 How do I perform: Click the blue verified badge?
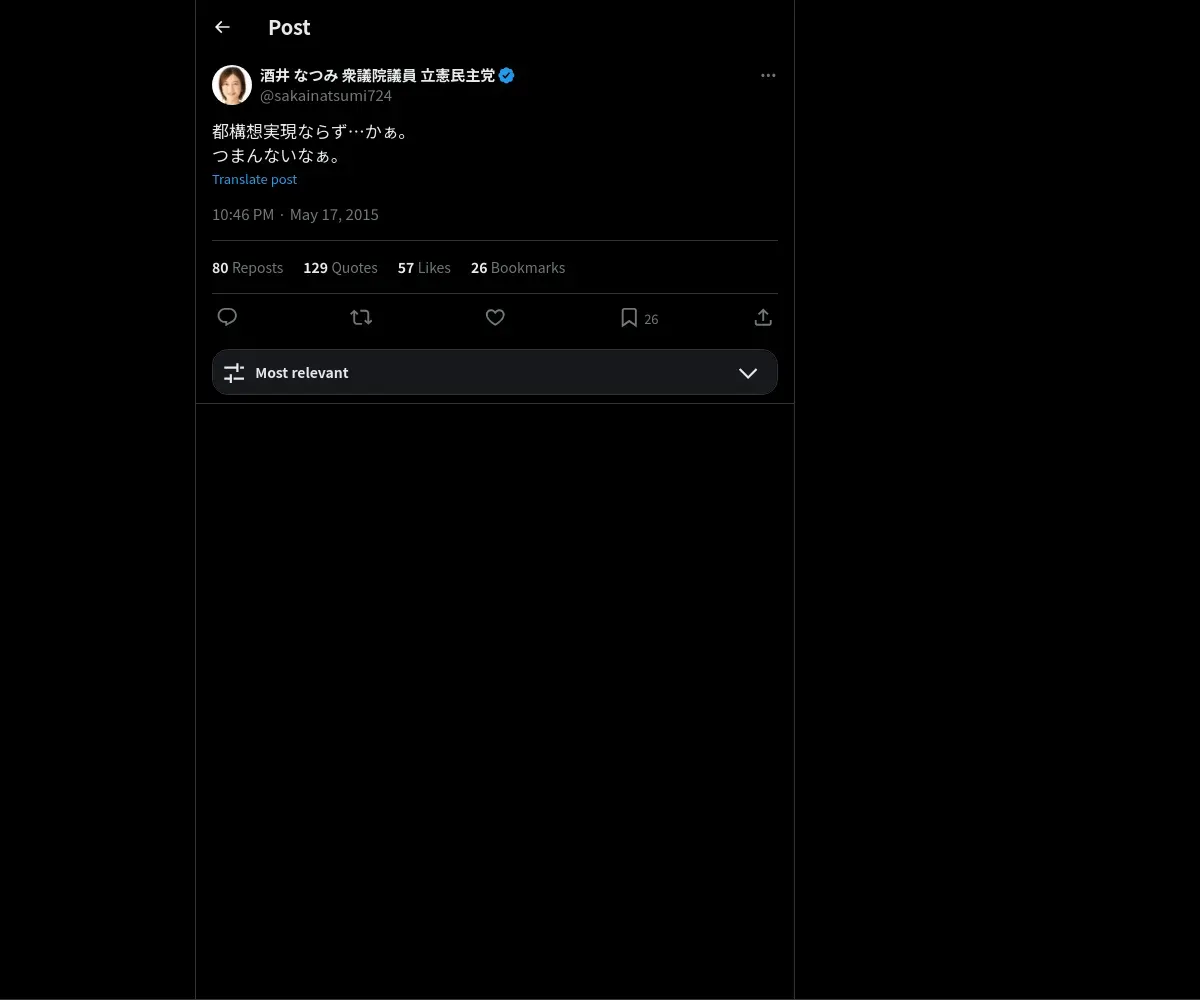click(507, 75)
